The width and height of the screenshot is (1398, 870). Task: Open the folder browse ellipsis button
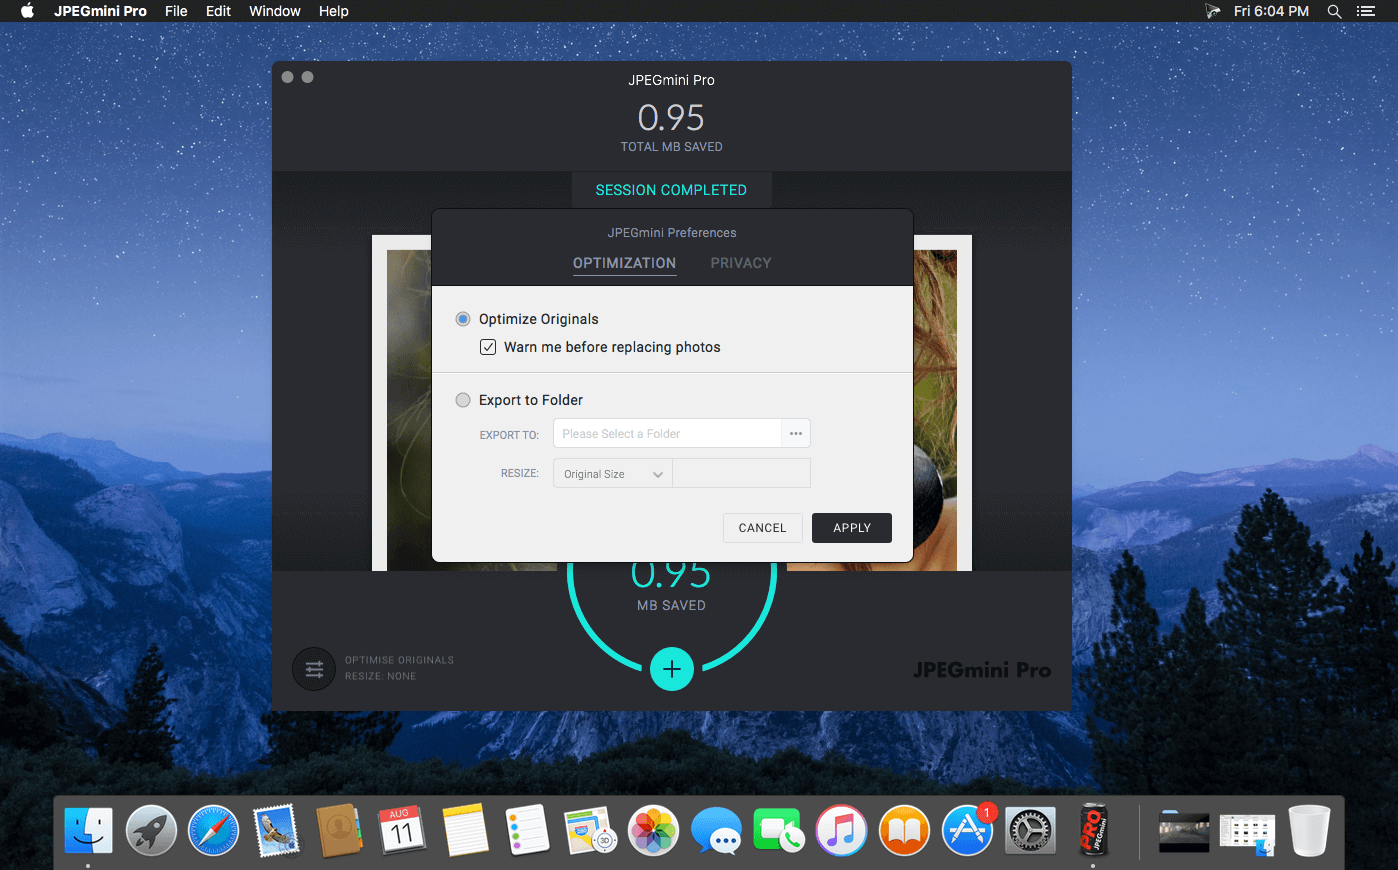click(x=796, y=433)
